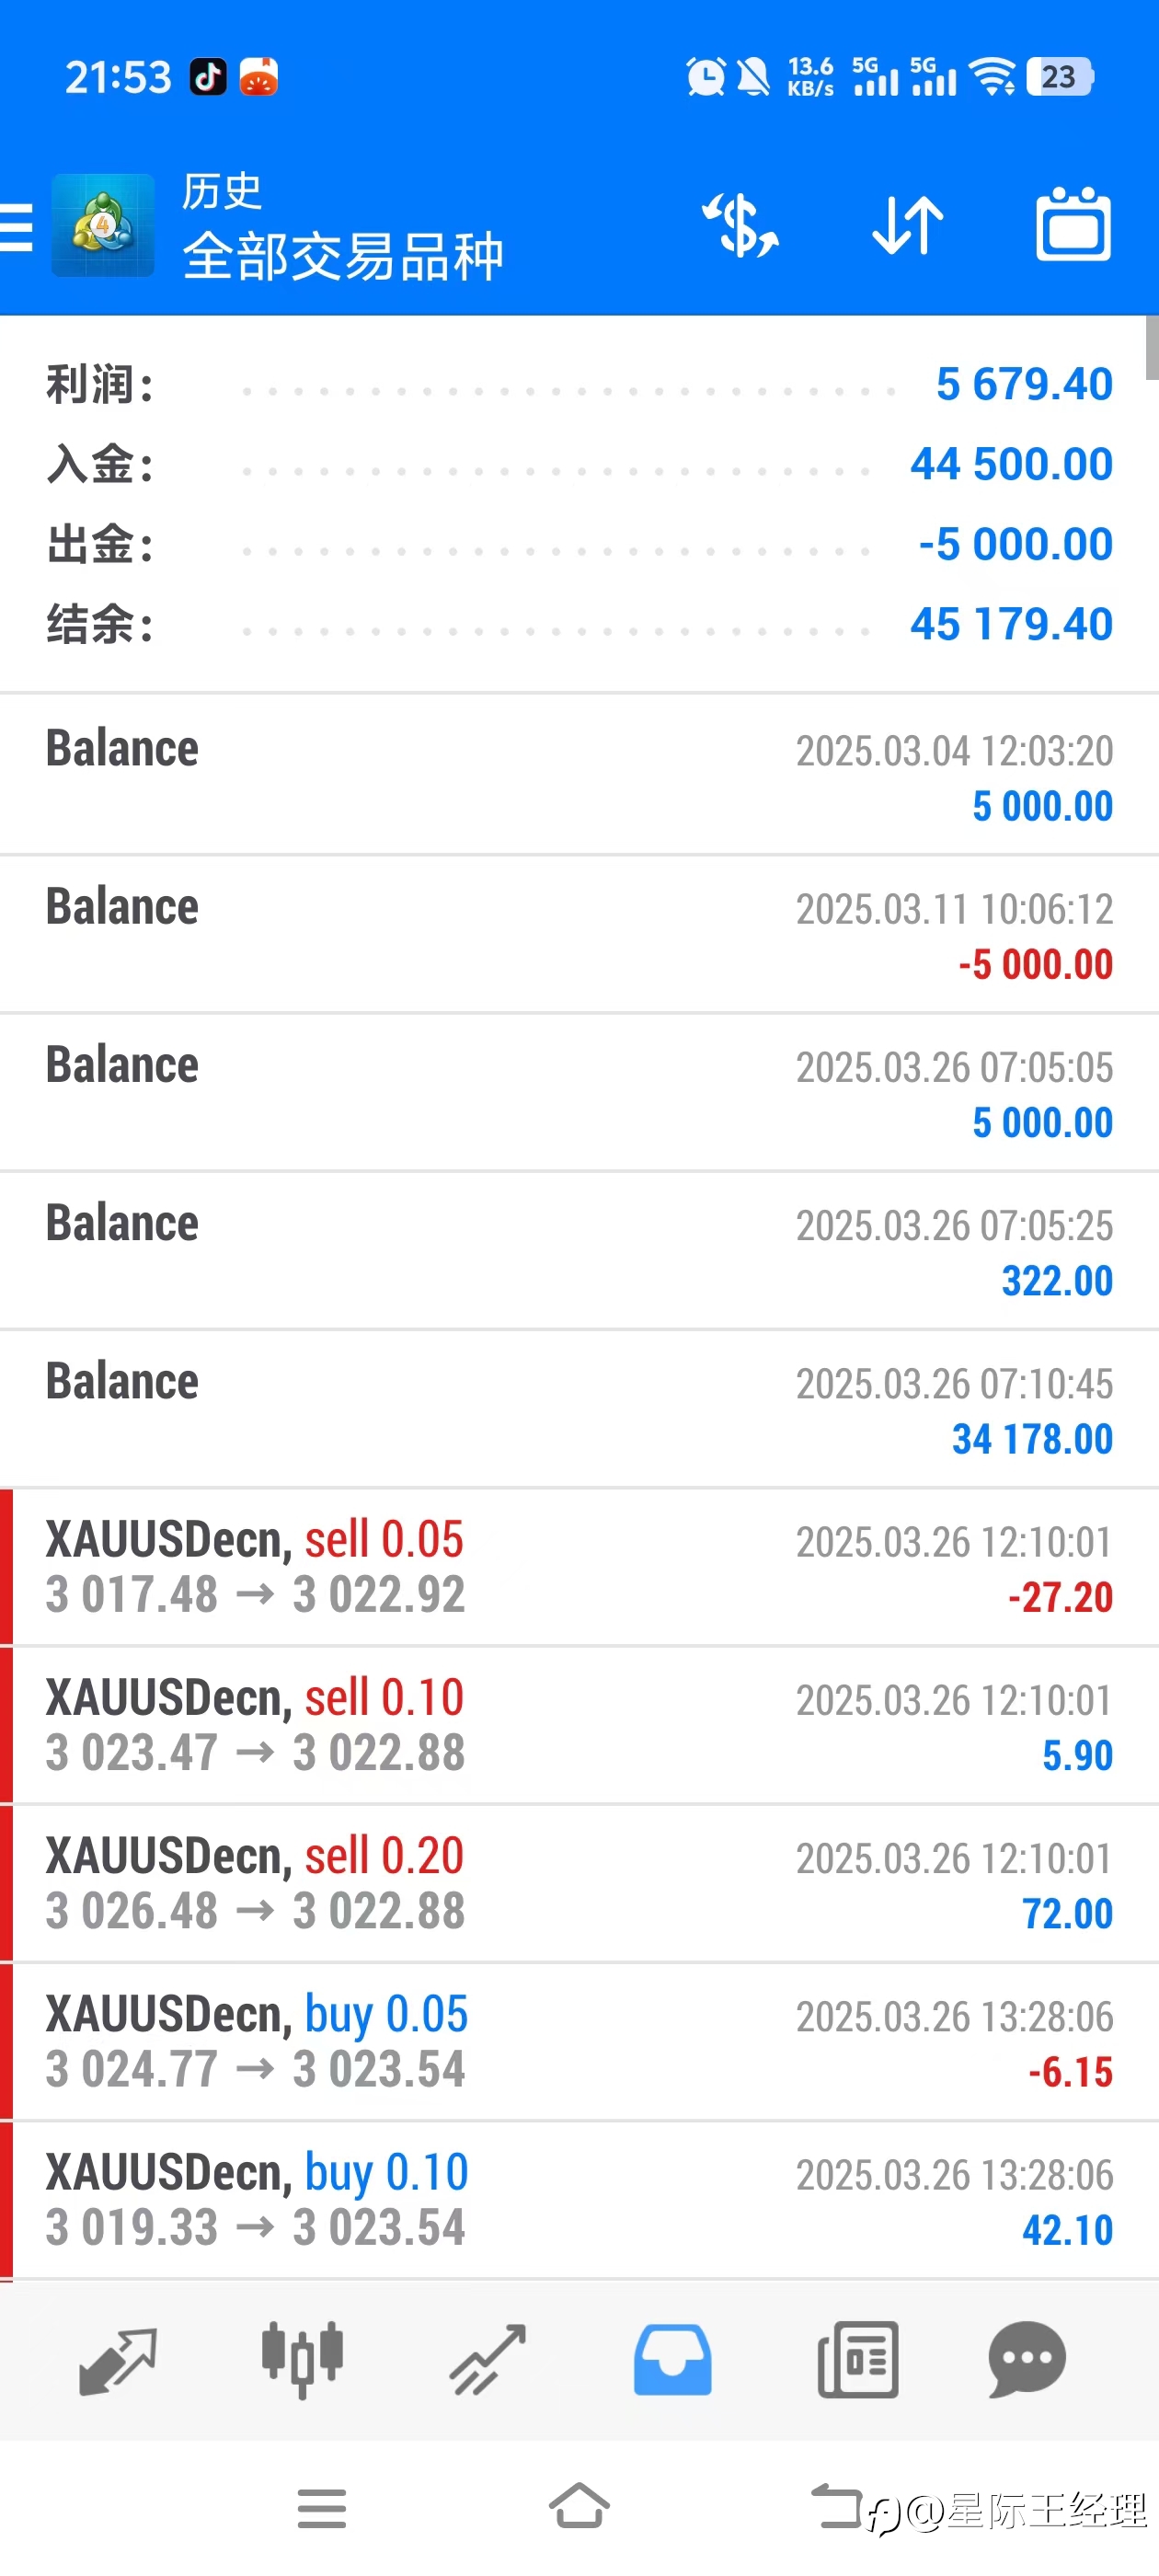
Task: Open the currency dollar filter icon
Action: pyautogui.click(x=741, y=226)
